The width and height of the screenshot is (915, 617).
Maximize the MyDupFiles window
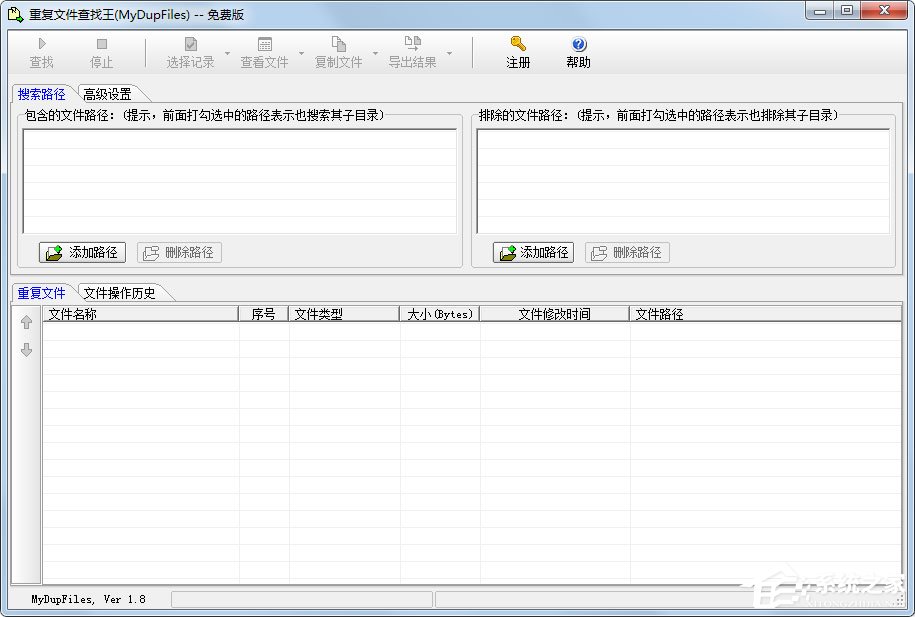[x=847, y=11]
